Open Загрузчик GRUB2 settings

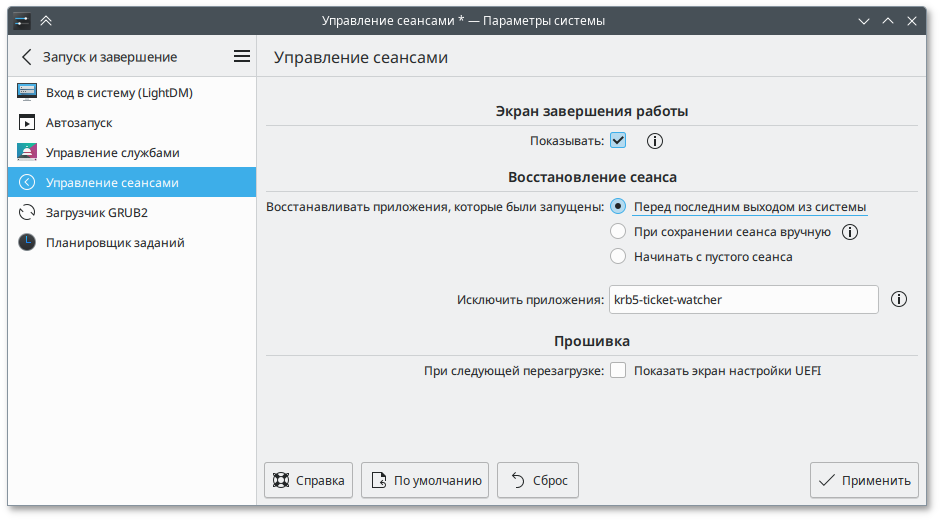click(132, 212)
